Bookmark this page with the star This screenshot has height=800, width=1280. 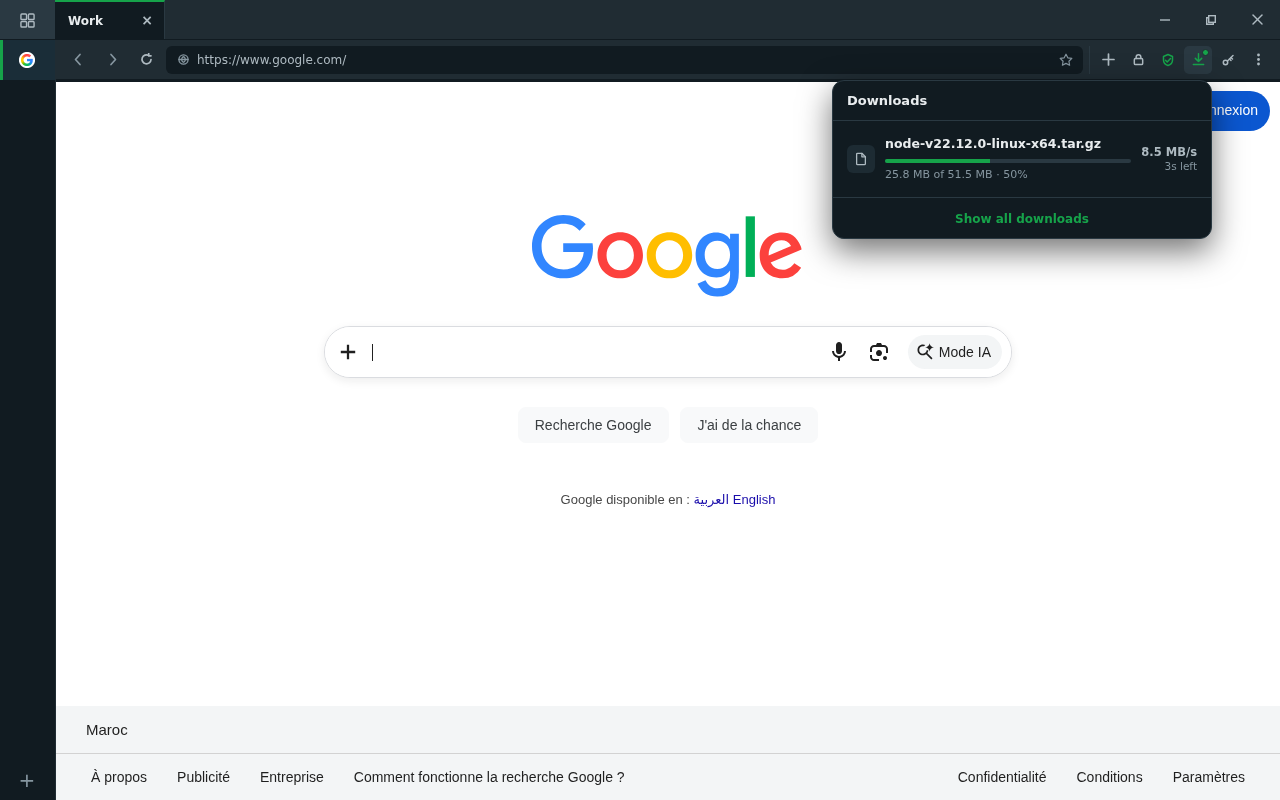[x=1066, y=60]
